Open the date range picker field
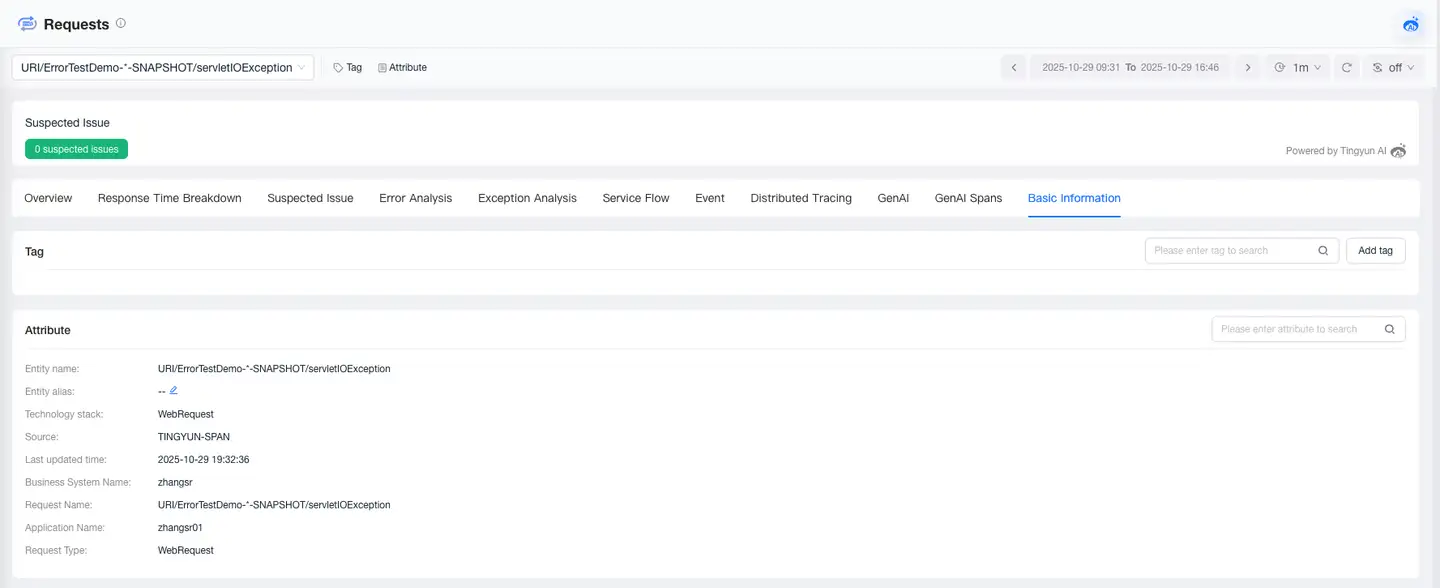 coord(1130,68)
